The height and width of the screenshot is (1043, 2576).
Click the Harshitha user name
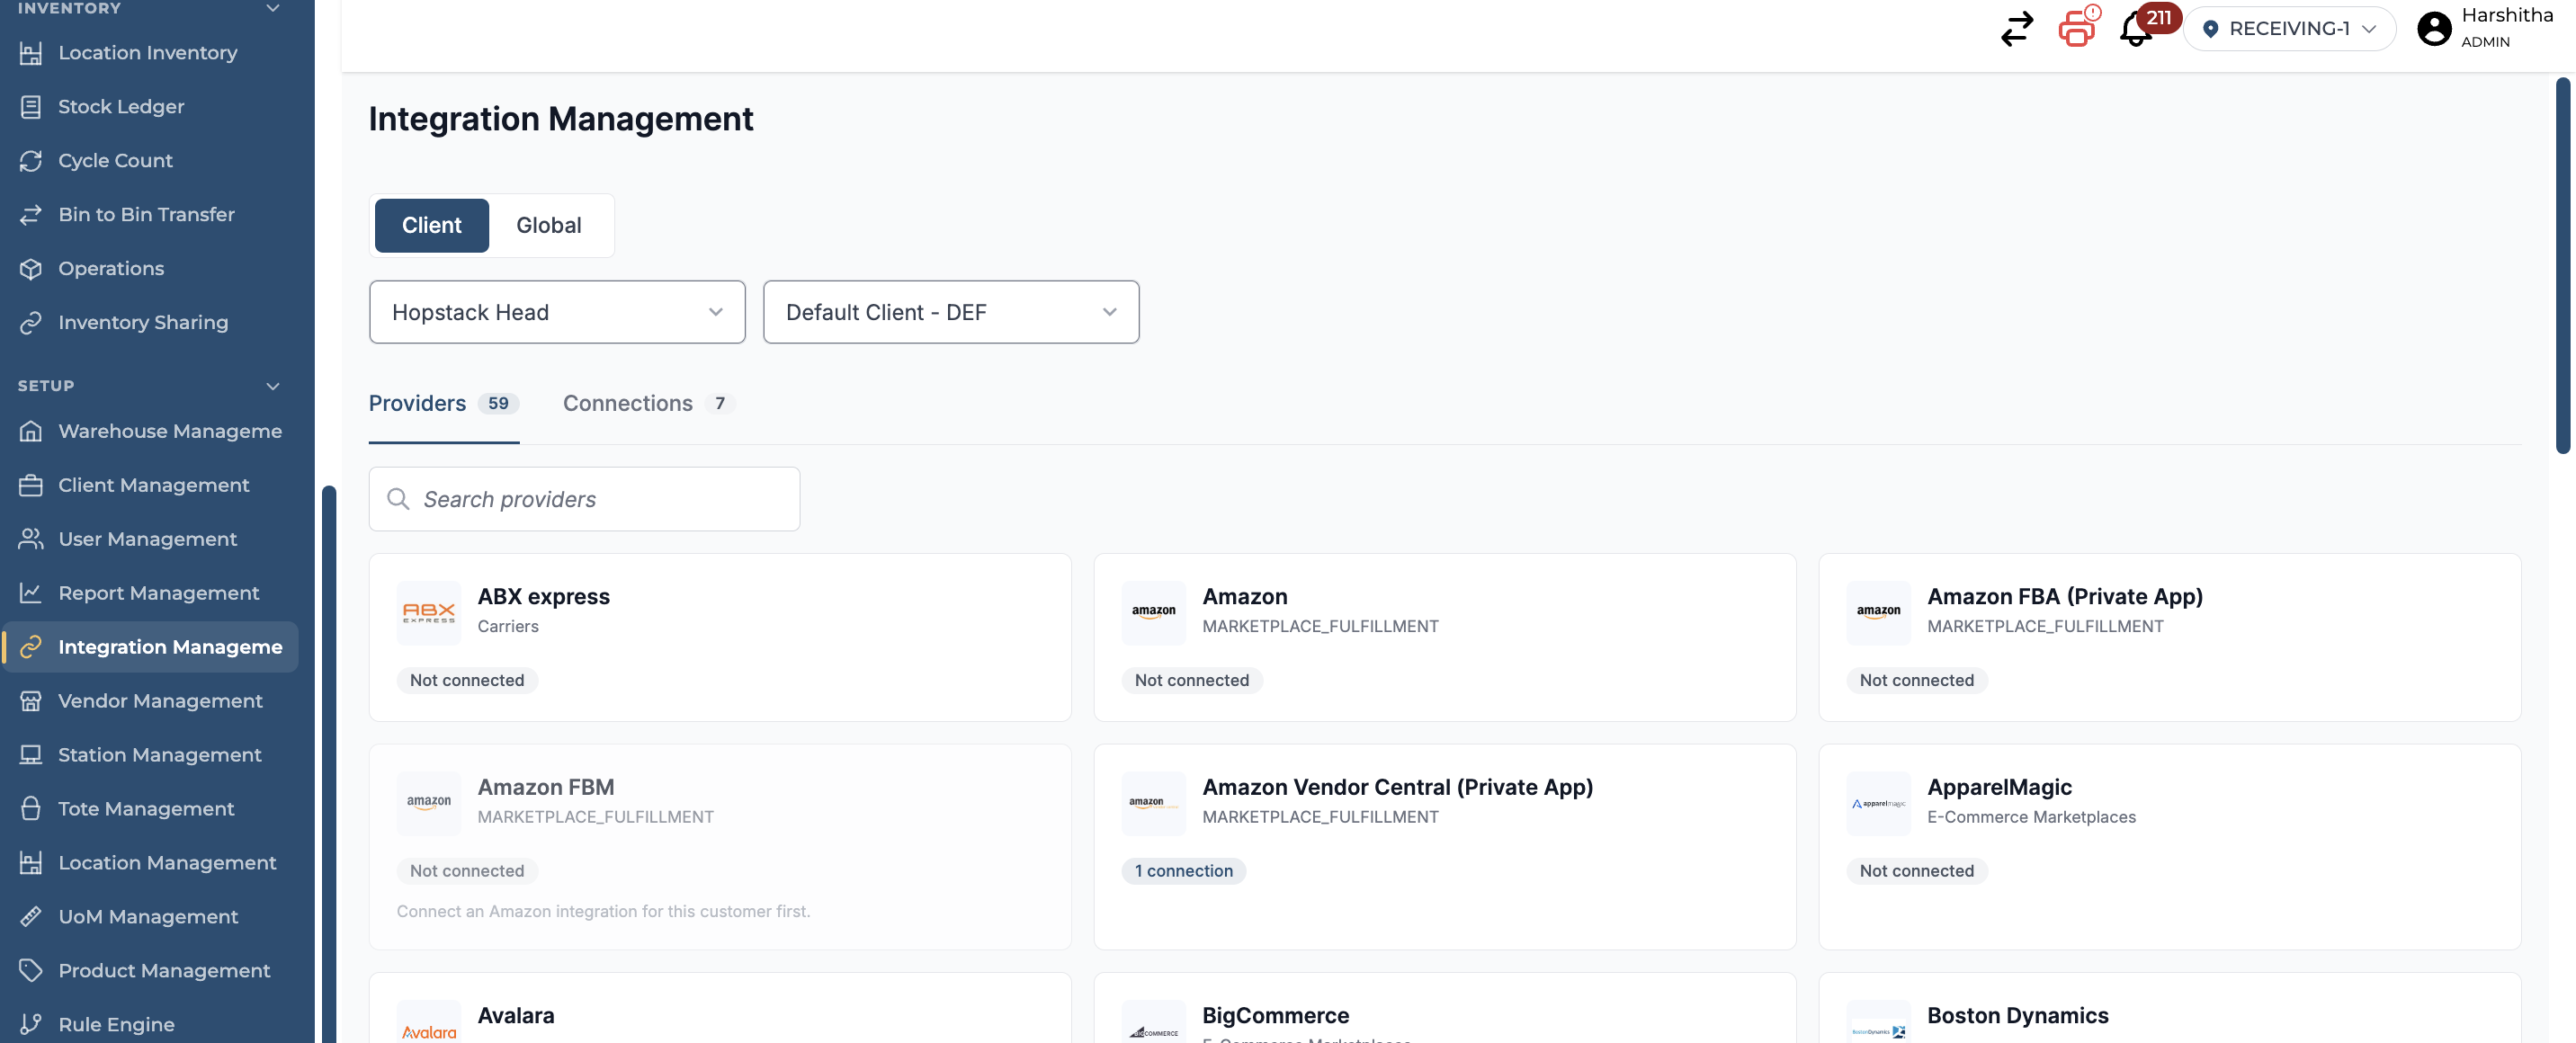2507,15
